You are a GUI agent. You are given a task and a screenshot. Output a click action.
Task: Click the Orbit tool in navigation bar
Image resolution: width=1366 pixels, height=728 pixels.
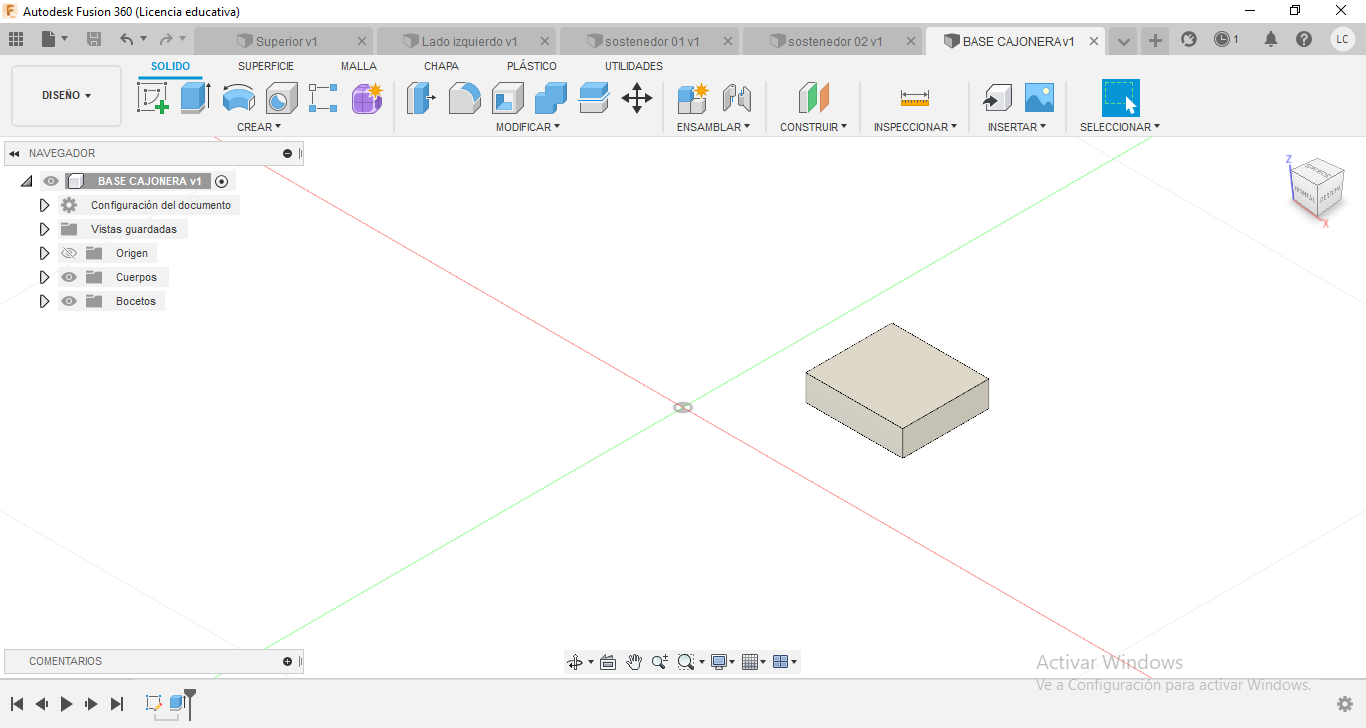575,662
